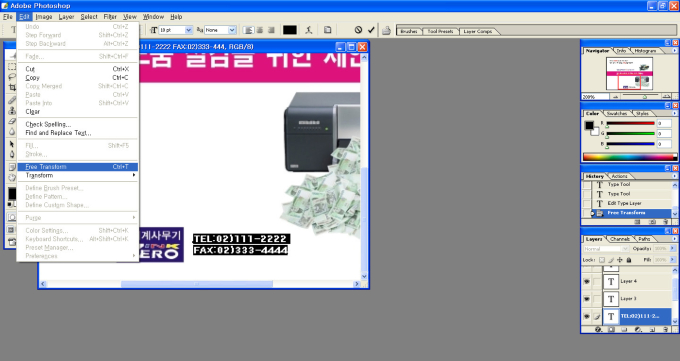Hide Layer 3 with its eye icon

coord(586,299)
